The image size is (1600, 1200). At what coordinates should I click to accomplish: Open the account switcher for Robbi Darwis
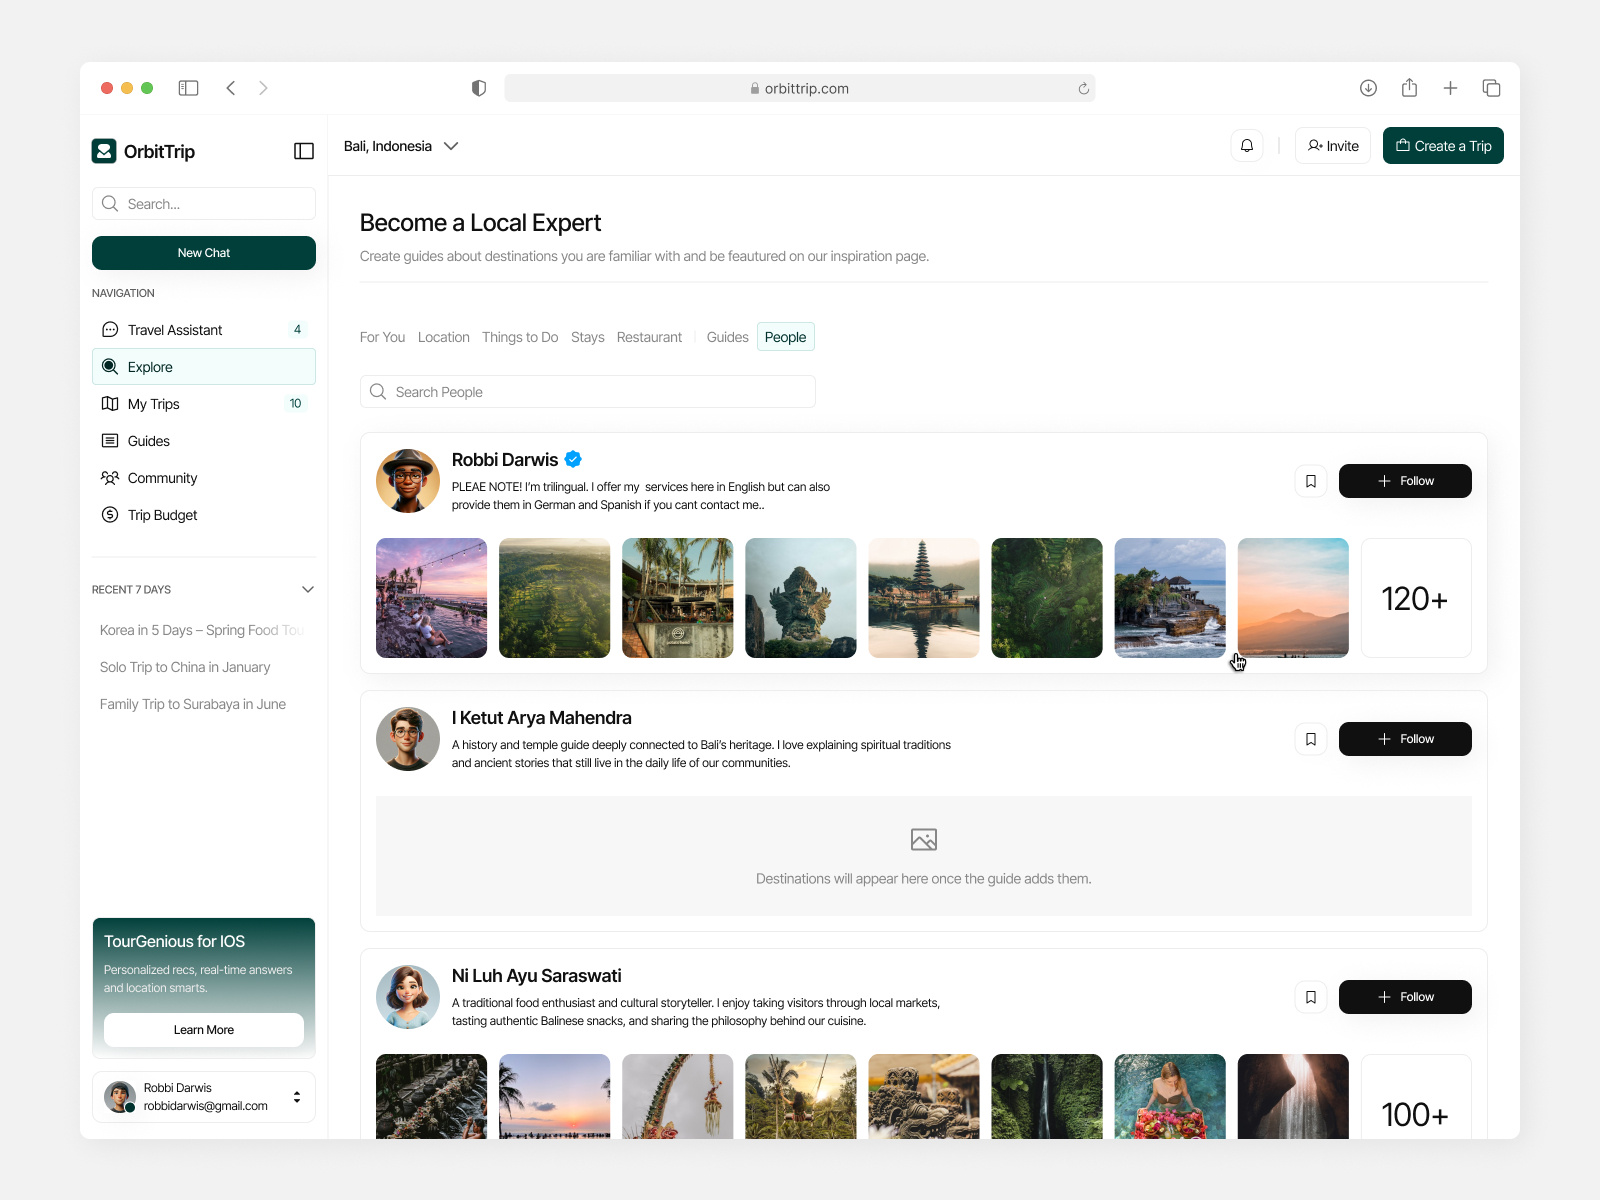[297, 1096]
